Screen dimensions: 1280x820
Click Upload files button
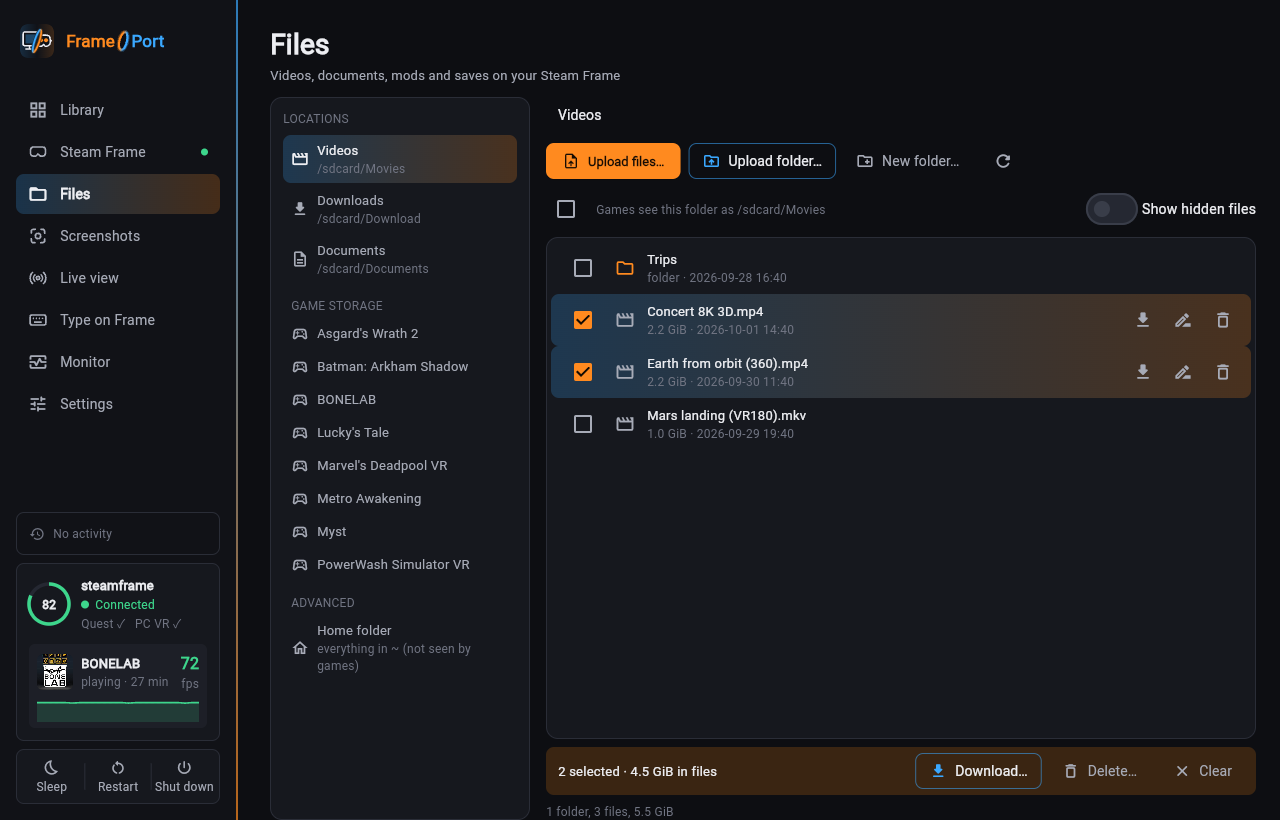613,161
